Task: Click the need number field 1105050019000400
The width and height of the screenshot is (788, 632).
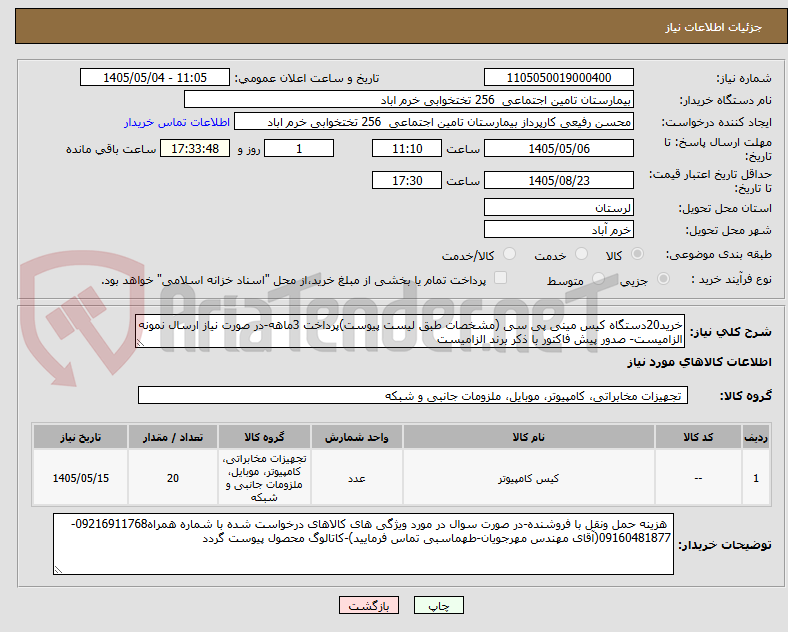Action: point(558,77)
